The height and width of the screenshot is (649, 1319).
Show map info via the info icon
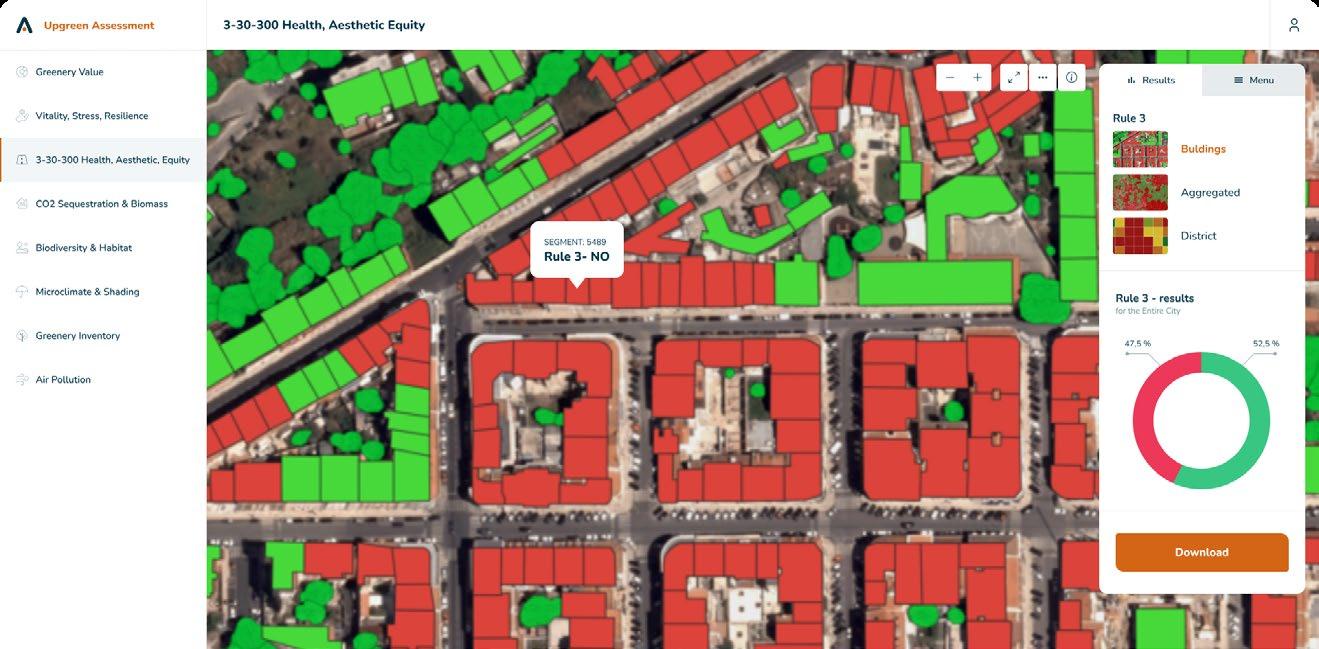[1071, 78]
